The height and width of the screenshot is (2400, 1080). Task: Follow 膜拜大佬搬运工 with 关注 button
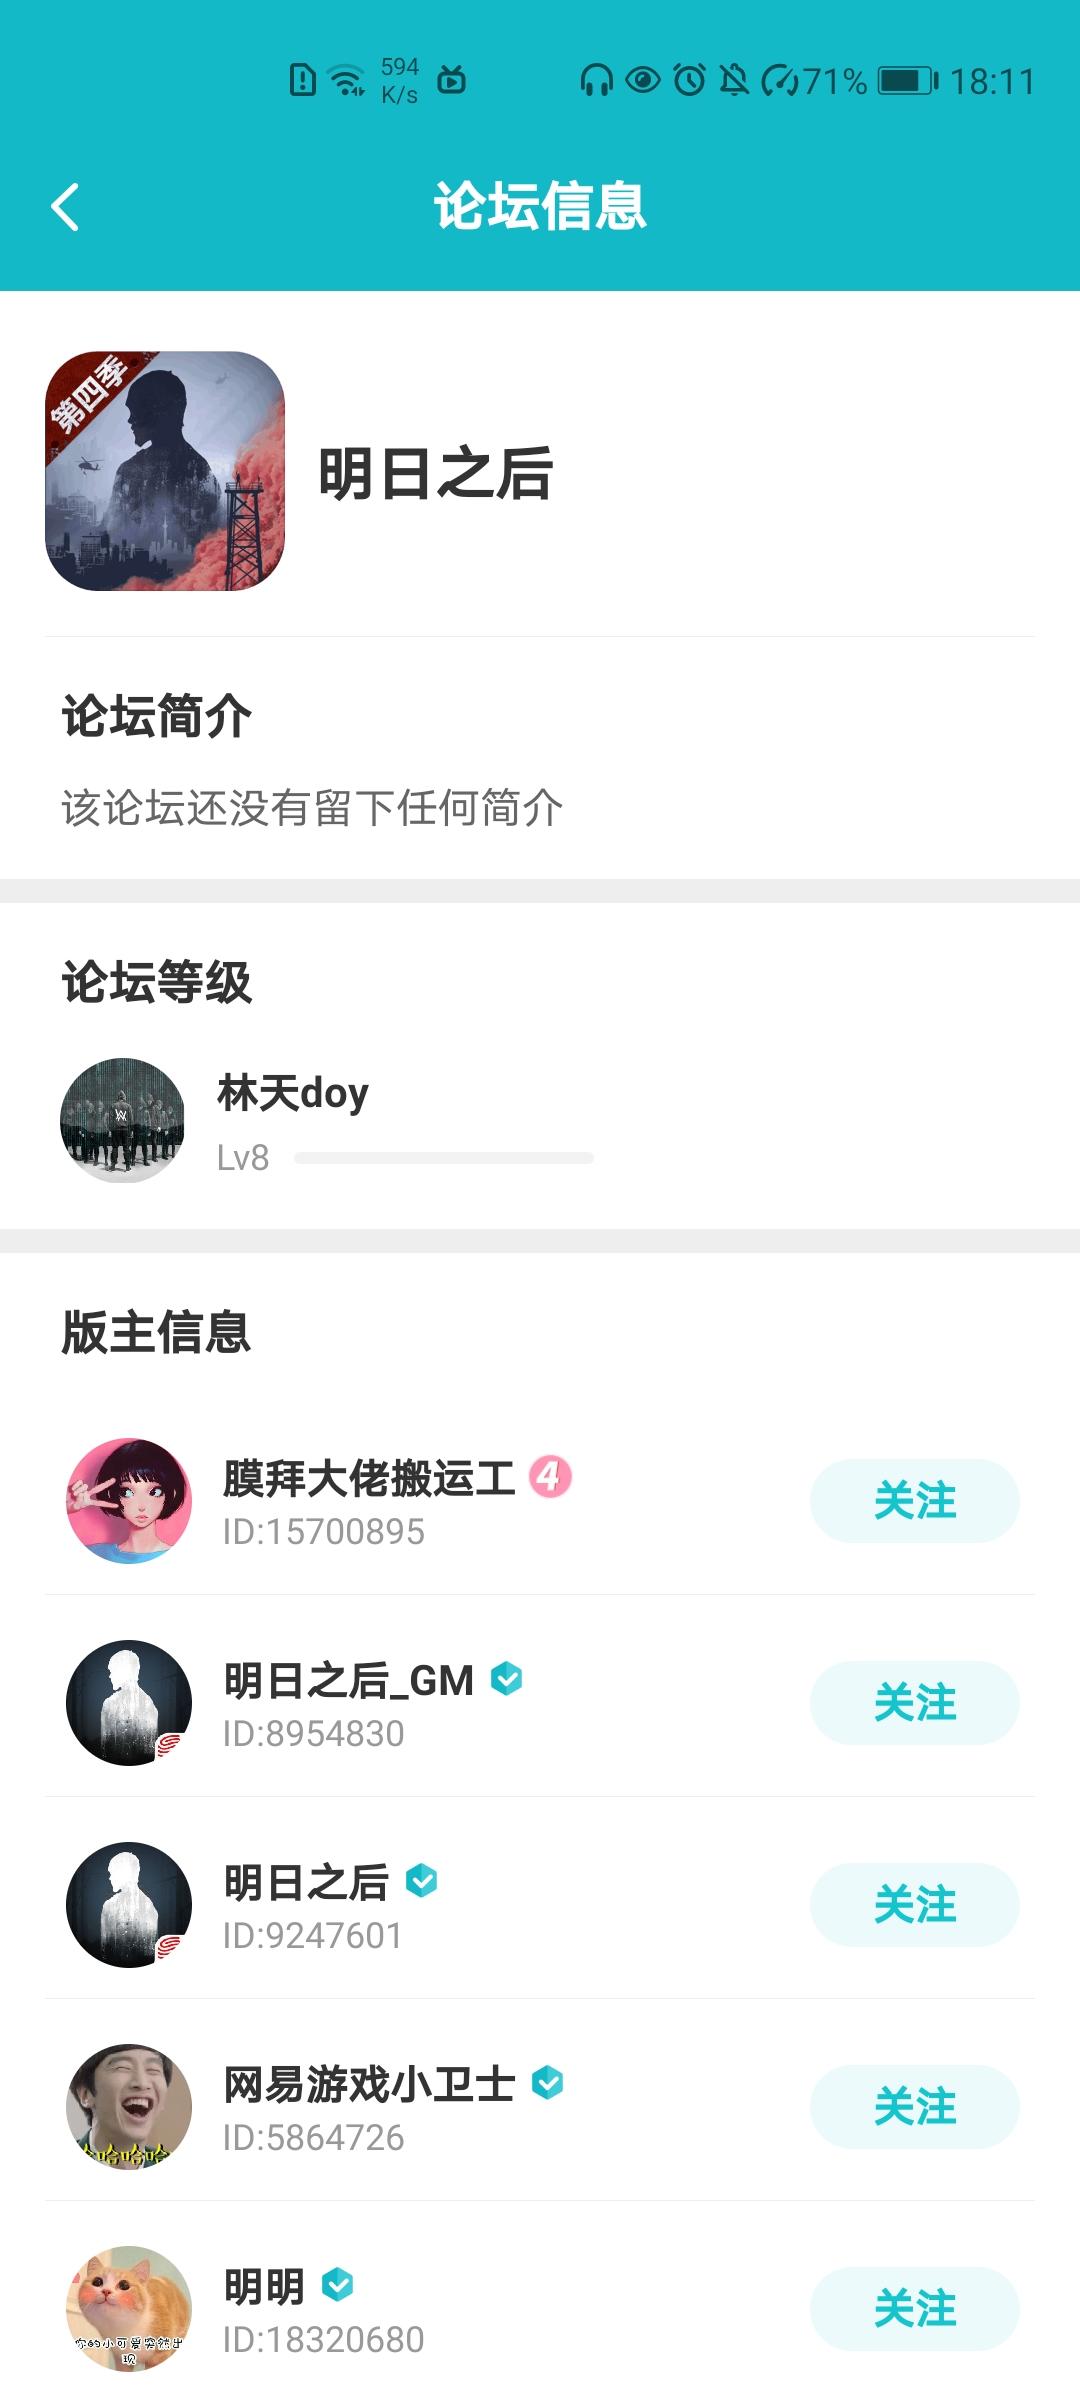pyautogui.click(x=915, y=1501)
